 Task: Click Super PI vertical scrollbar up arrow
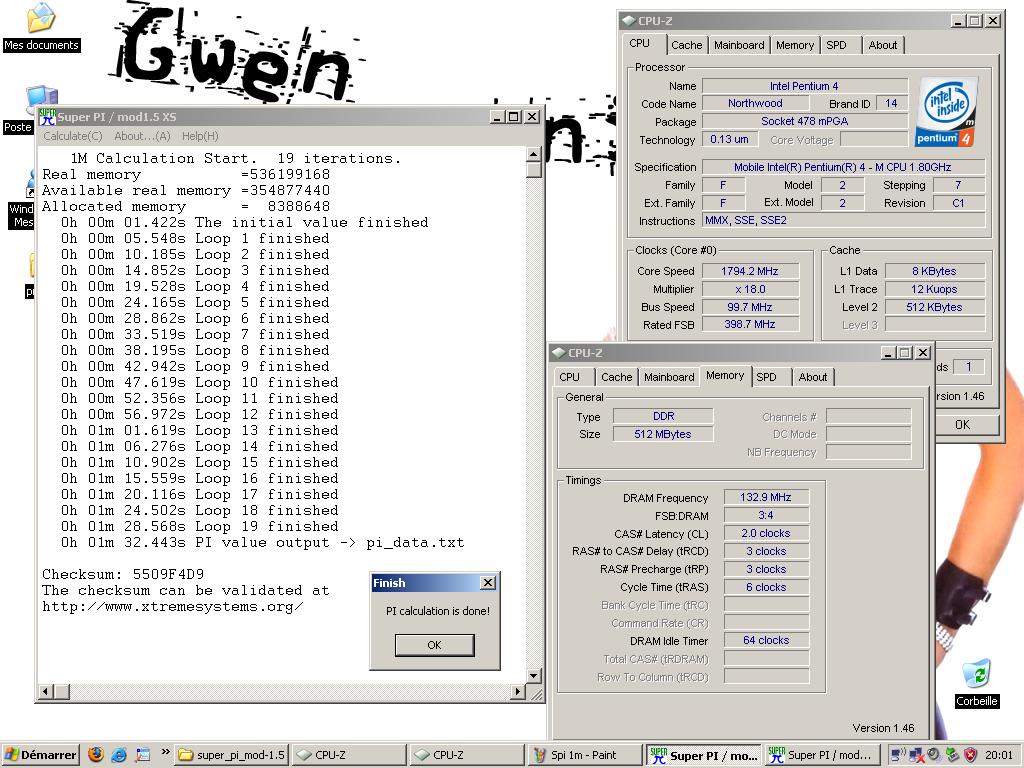pos(534,154)
